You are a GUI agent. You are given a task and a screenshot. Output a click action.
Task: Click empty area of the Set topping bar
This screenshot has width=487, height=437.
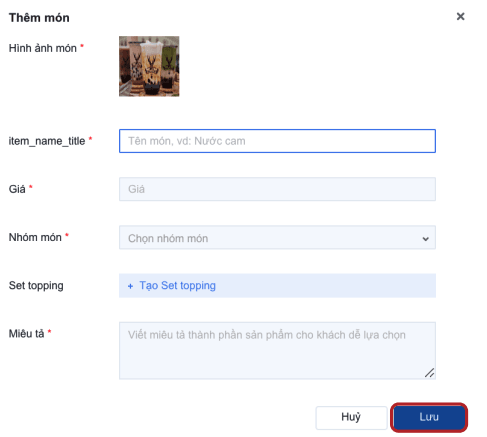(x=325, y=286)
